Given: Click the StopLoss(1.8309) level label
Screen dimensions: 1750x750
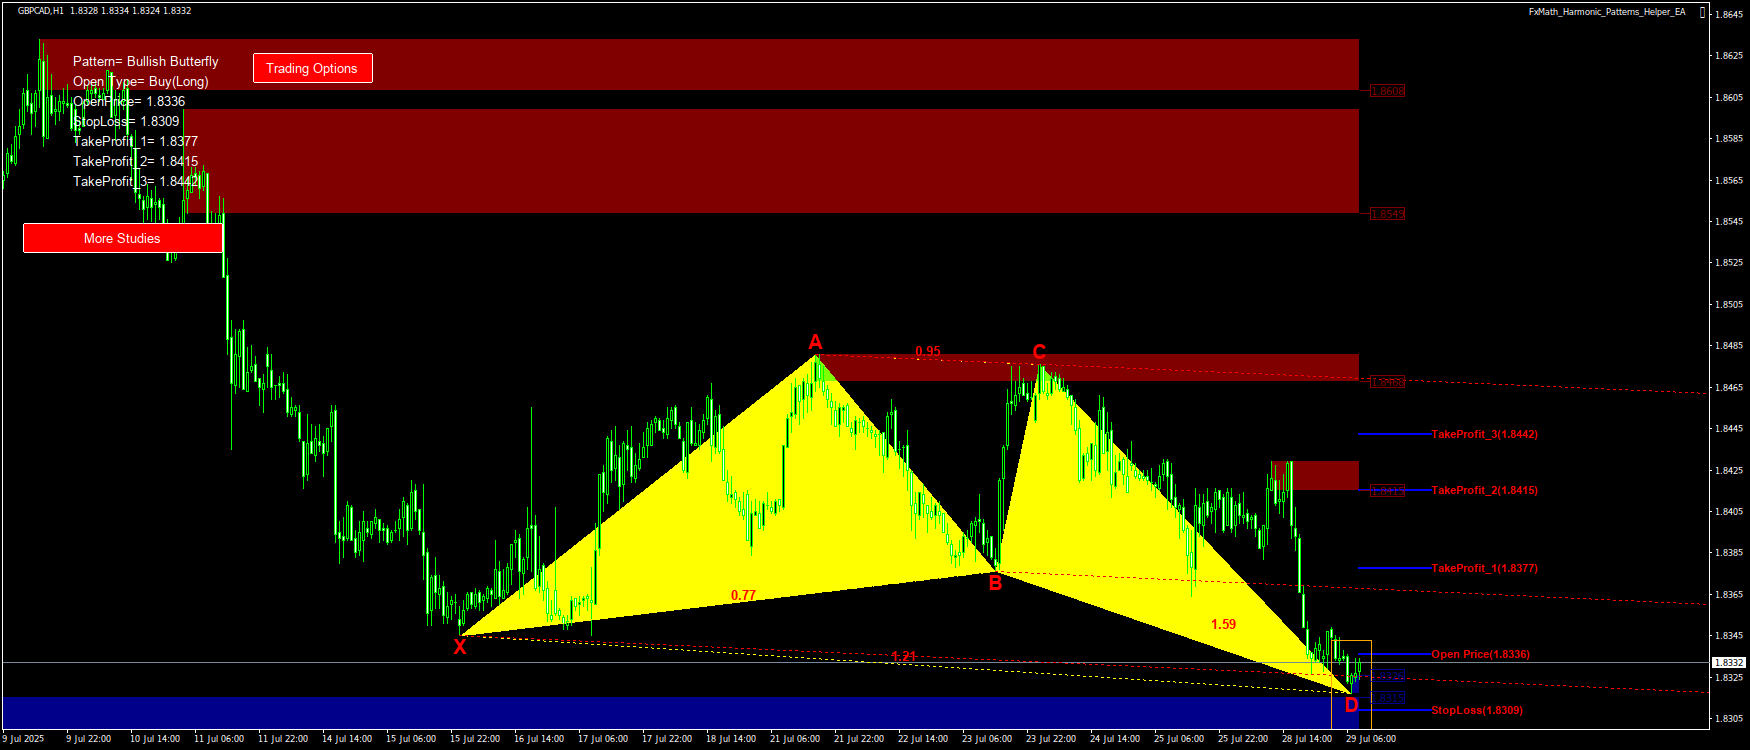Looking at the screenshot, I should 1476,710.
